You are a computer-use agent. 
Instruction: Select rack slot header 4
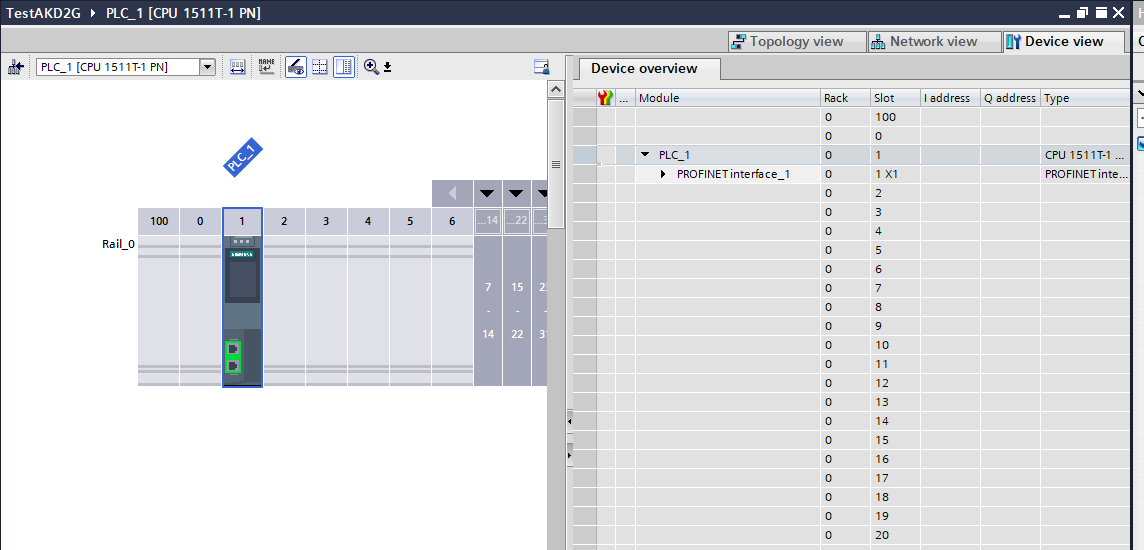coord(368,221)
